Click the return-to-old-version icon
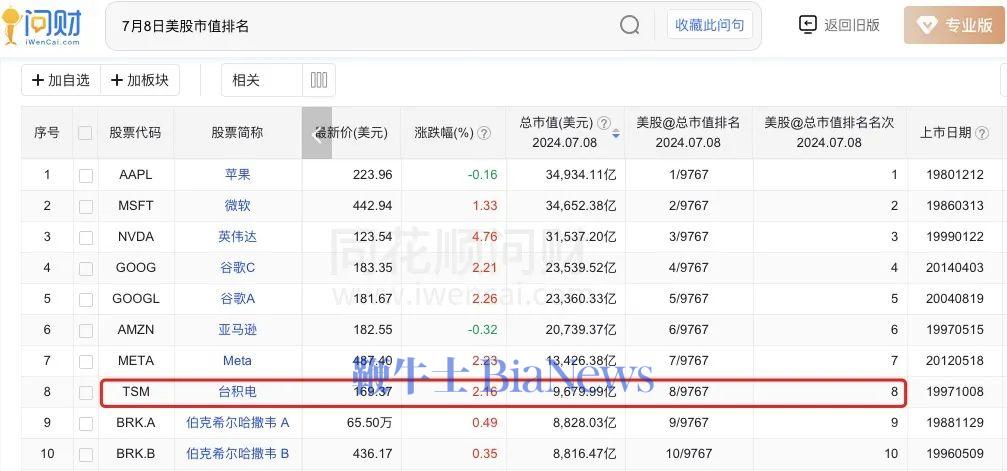Viewport: 1007px width, 471px height. tap(807, 25)
